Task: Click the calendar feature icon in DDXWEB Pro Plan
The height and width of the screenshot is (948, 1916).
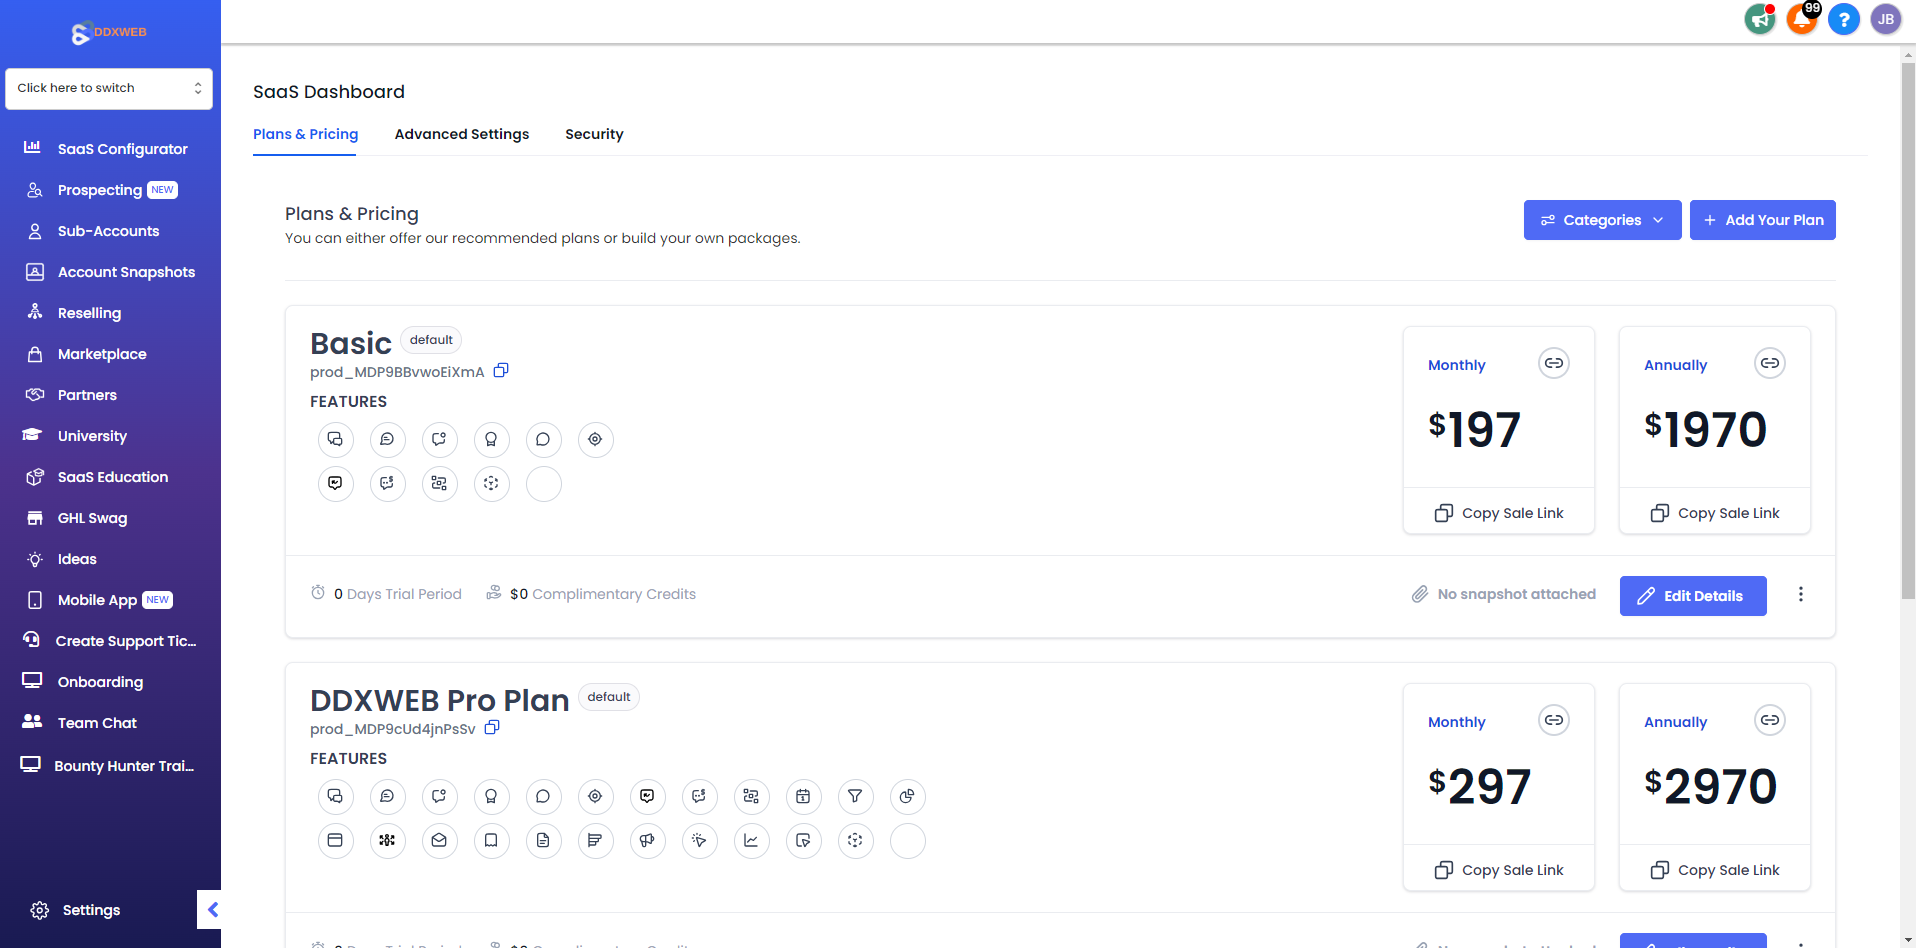Action: pyautogui.click(x=803, y=796)
